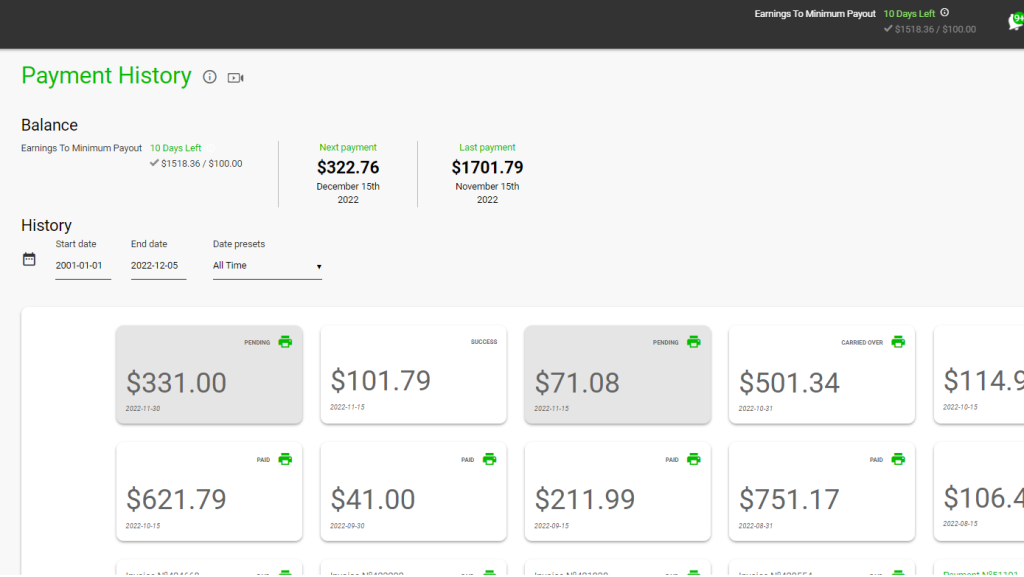Click the History section heading

click(x=46, y=225)
